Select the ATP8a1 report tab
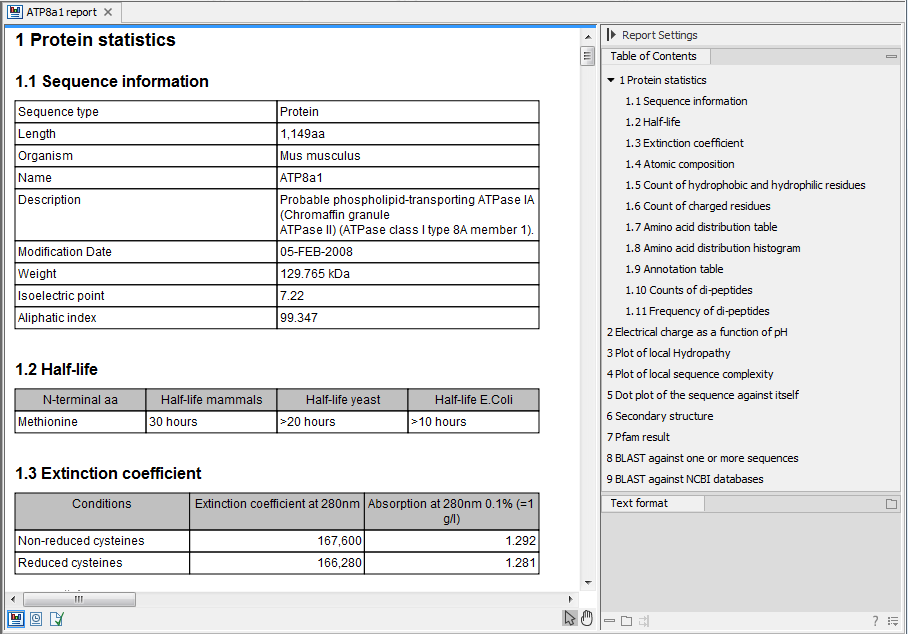 click(61, 12)
